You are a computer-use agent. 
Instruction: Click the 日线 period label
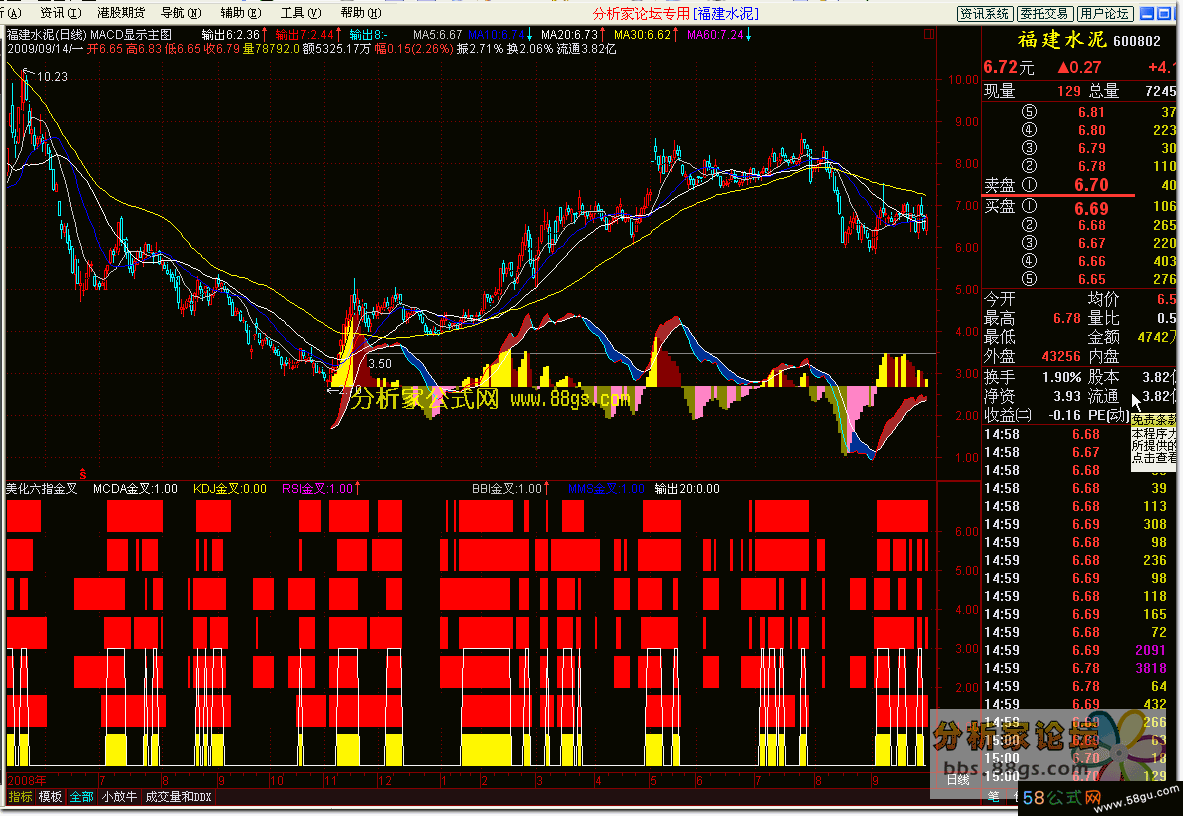click(957, 780)
